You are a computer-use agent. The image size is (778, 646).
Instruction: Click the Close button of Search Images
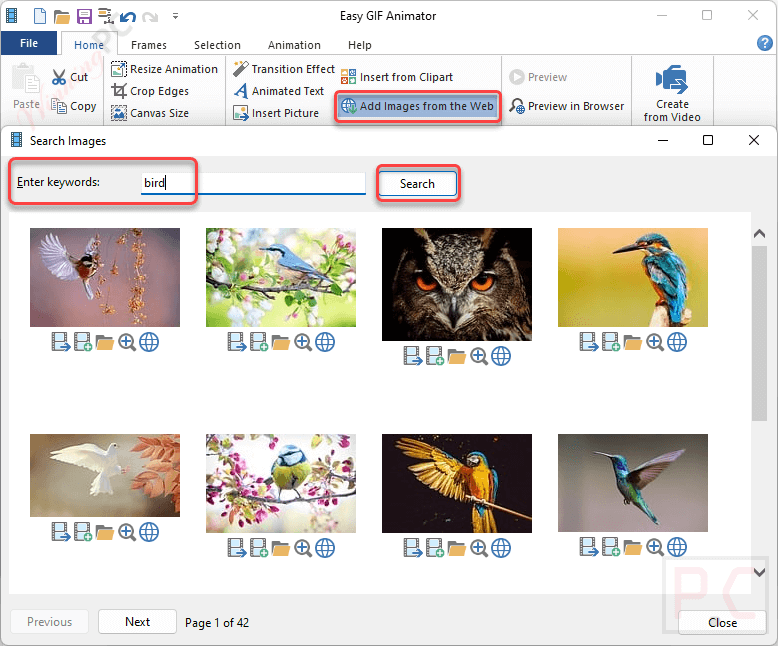(x=722, y=623)
